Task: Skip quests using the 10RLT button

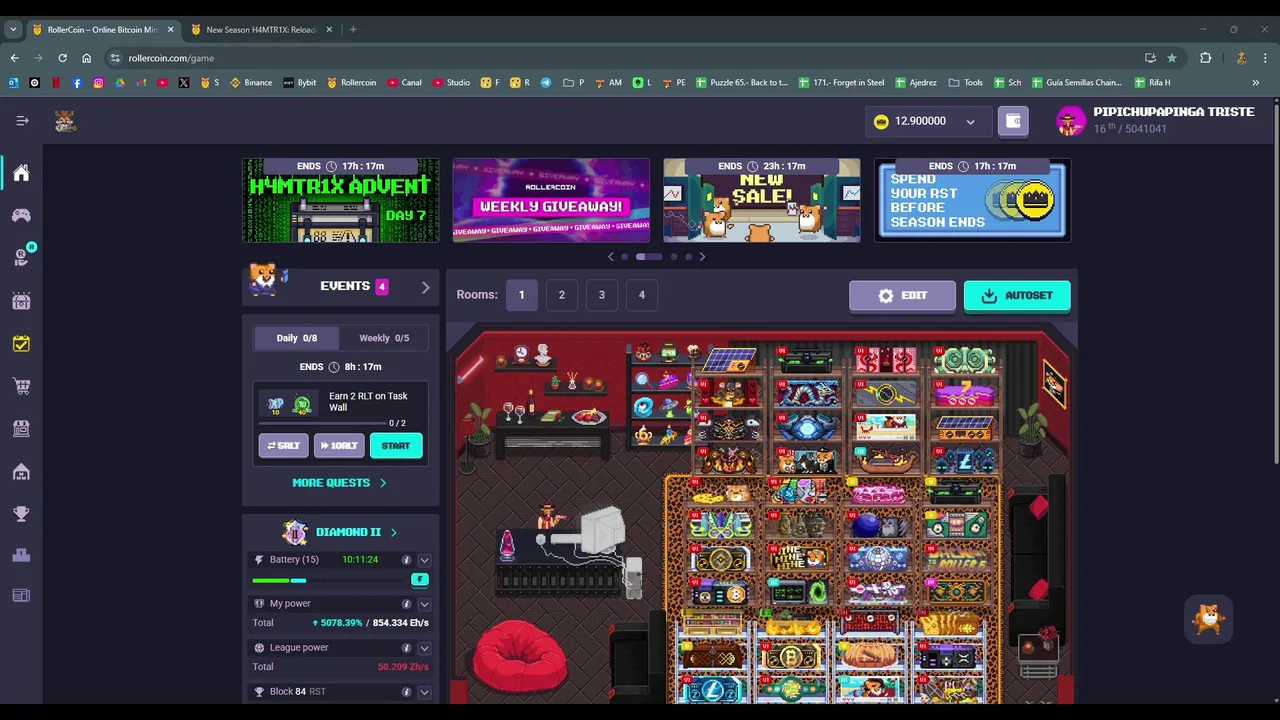Action: click(x=339, y=446)
